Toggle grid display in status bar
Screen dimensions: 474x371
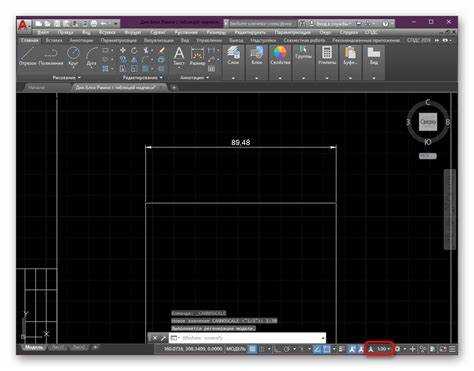tap(253, 349)
